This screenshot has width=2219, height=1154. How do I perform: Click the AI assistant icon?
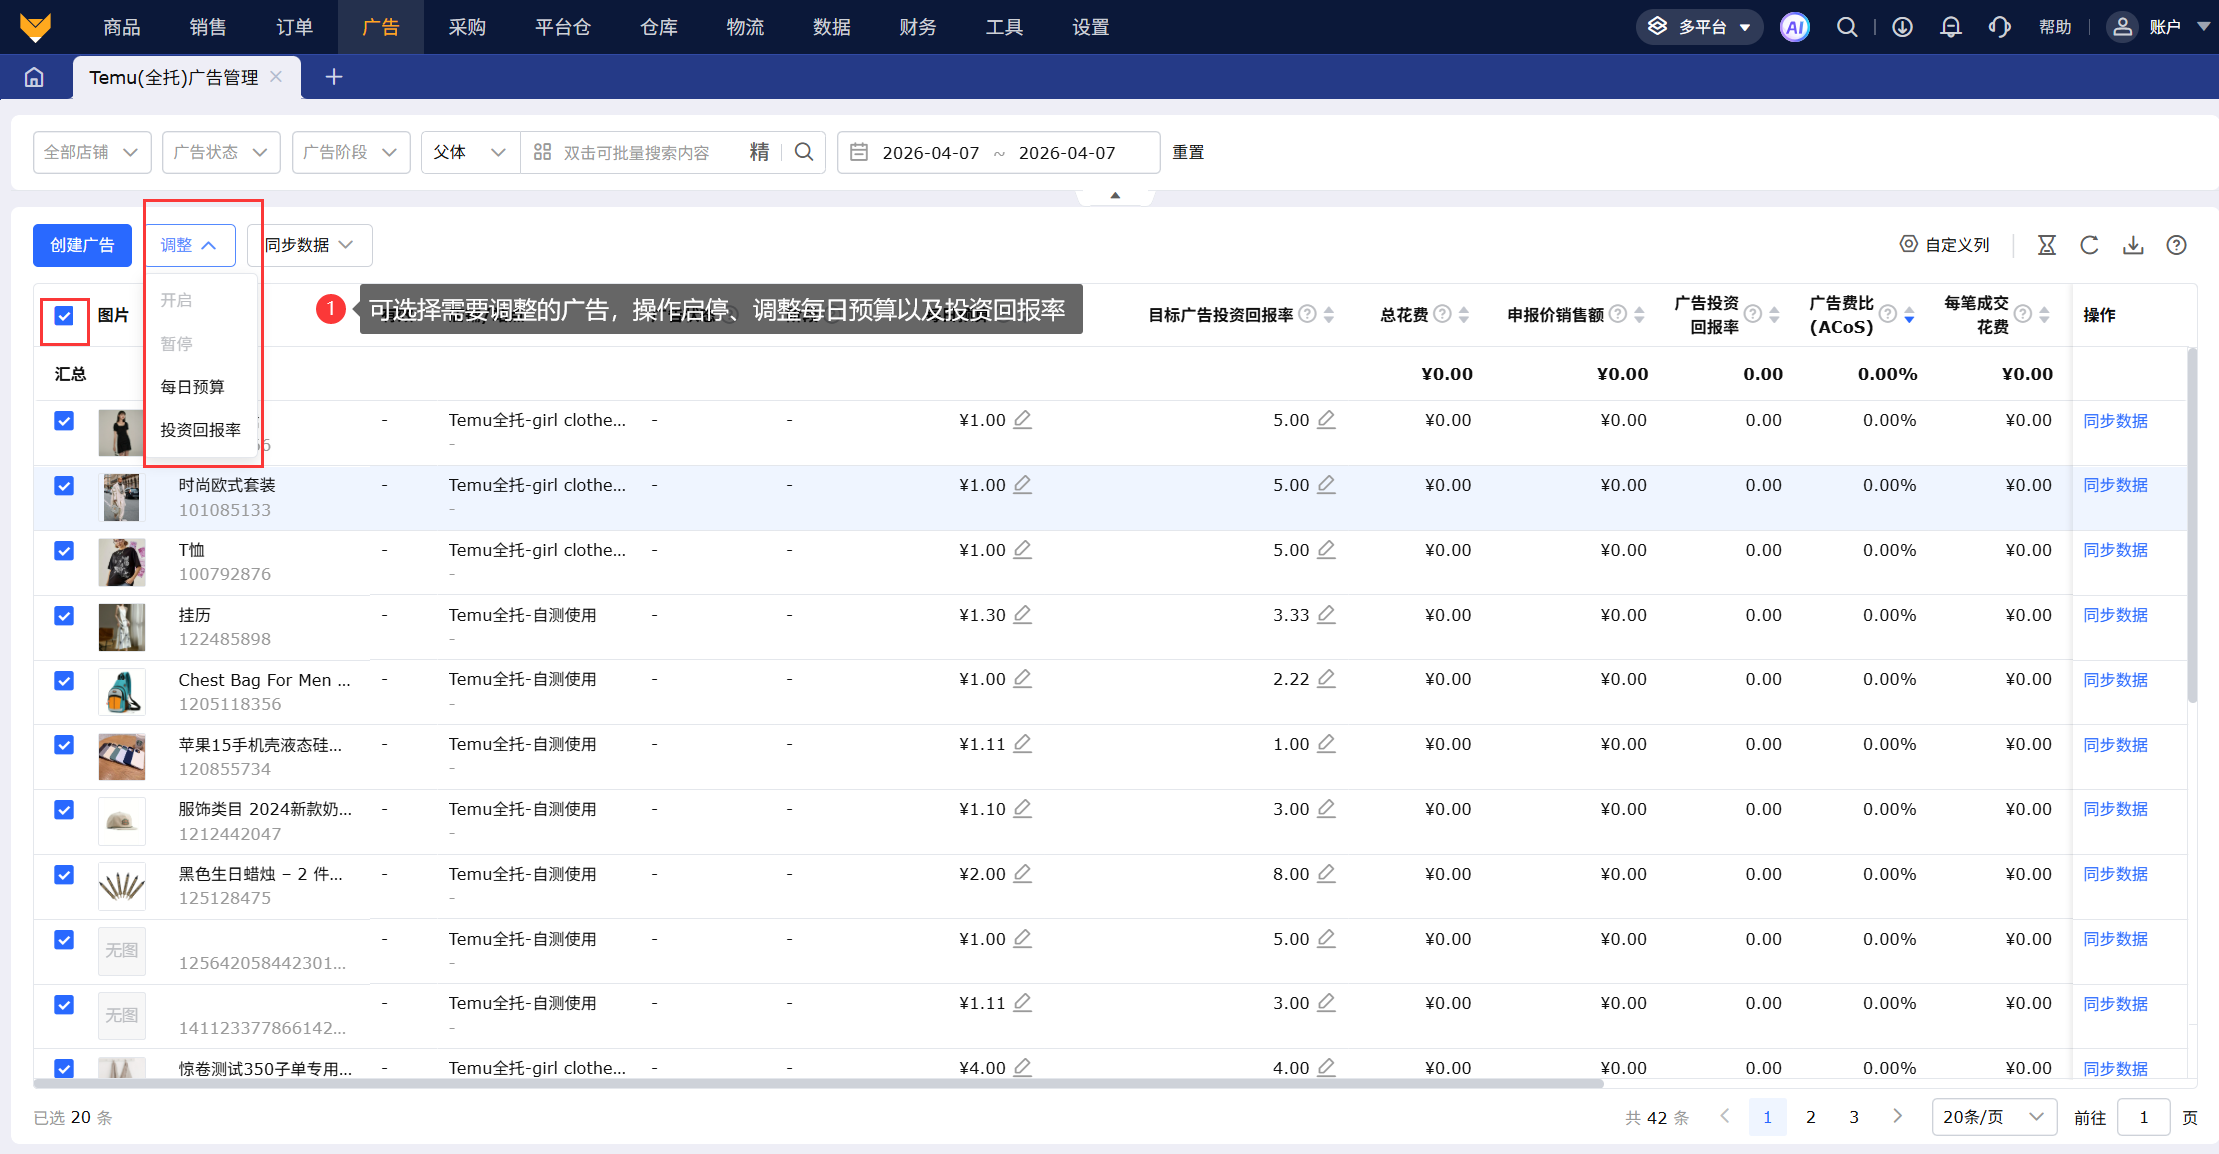click(1794, 27)
